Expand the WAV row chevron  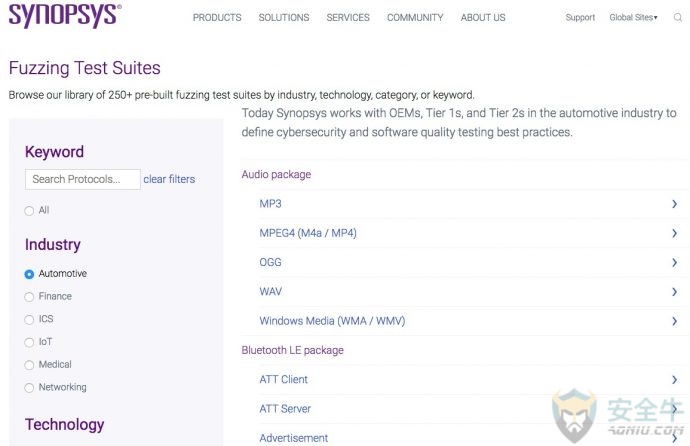coord(674,292)
